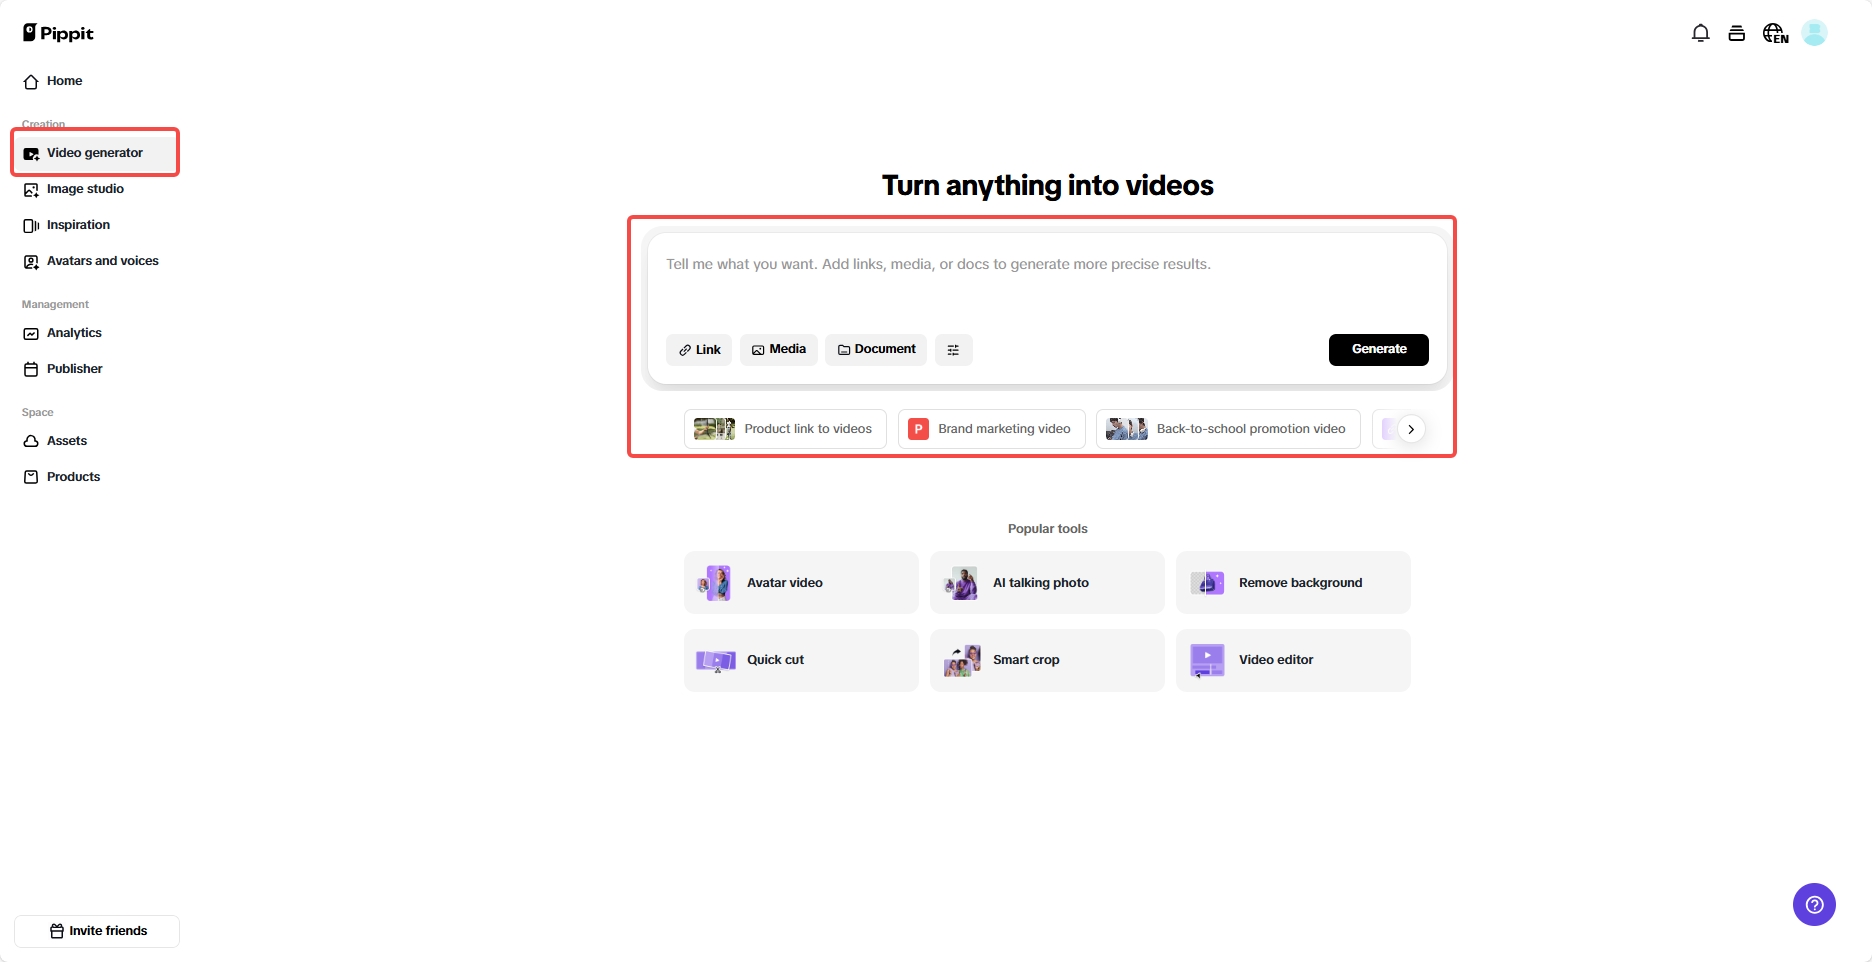Open the Products space

pyautogui.click(x=73, y=477)
